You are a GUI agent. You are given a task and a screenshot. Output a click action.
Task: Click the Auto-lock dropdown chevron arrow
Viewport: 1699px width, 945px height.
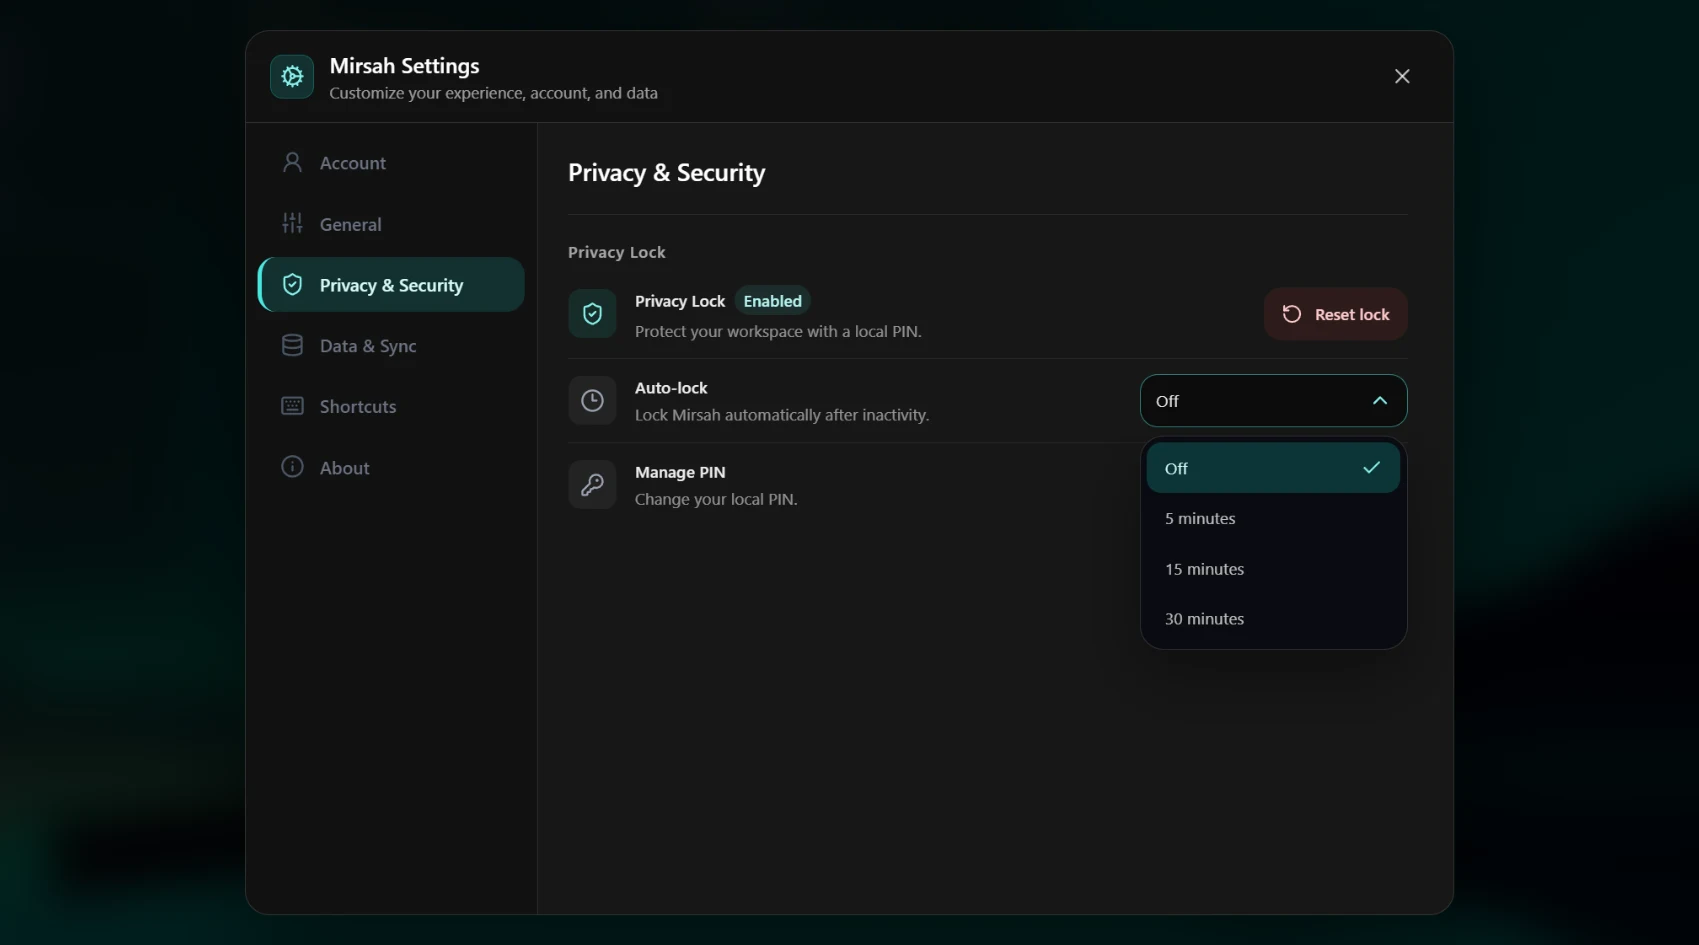click(1380, 401)
